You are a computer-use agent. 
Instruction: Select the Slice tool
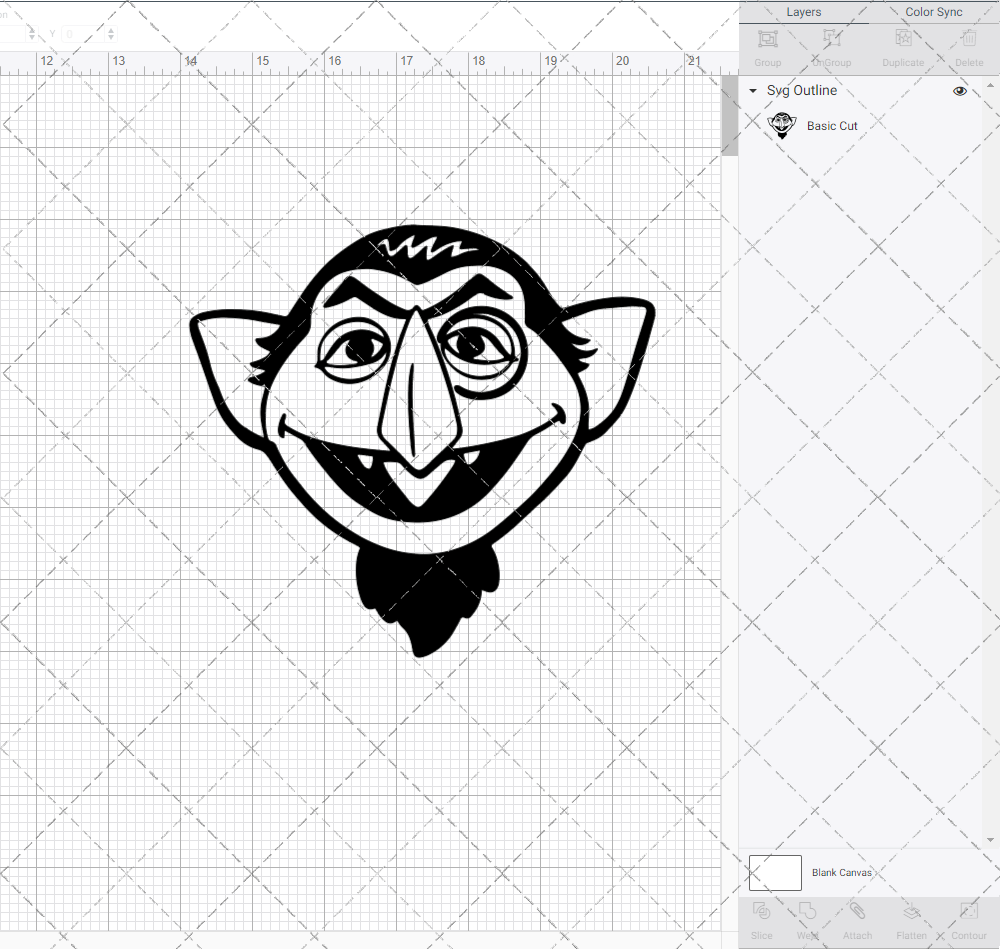[x=761, y=920]
